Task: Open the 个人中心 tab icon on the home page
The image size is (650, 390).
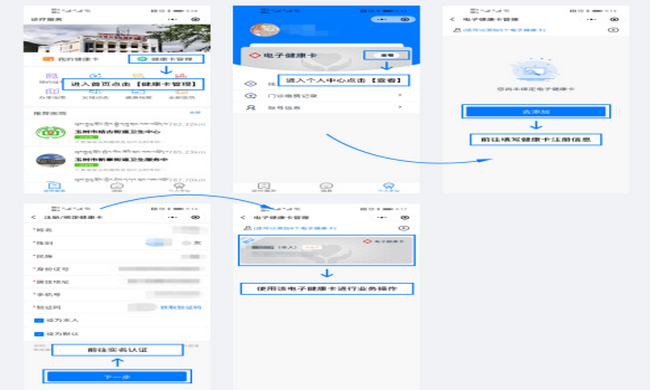Action: 179,186
